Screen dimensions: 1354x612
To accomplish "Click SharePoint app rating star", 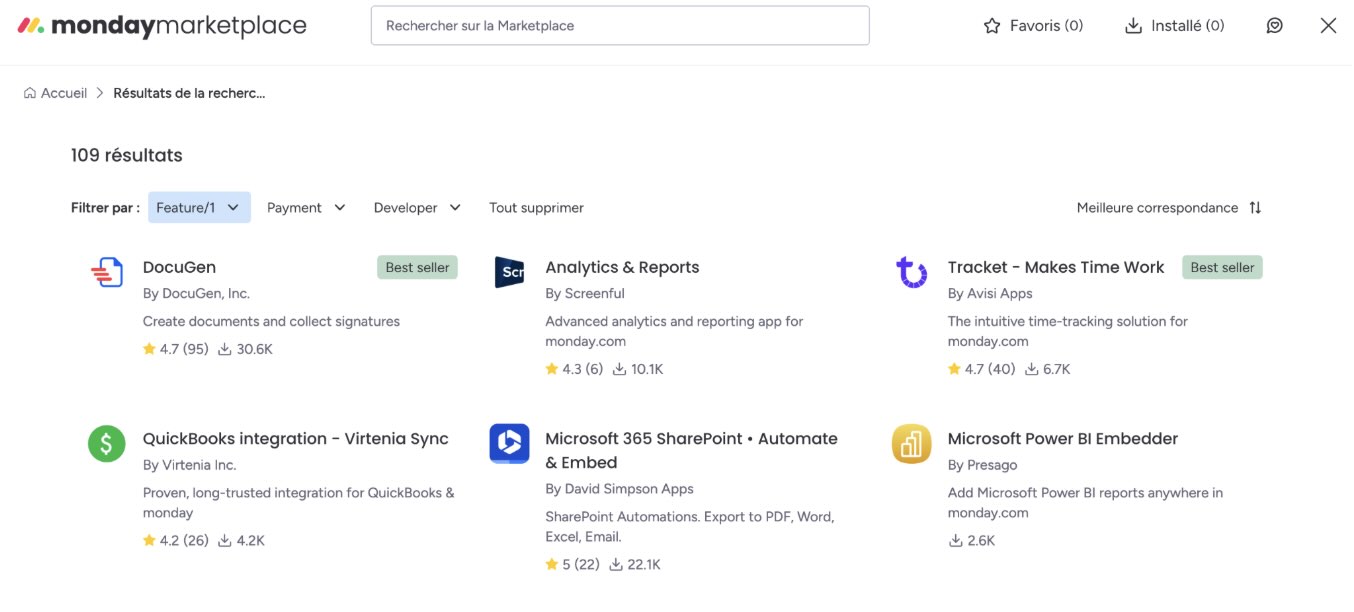I will point(551,564).
